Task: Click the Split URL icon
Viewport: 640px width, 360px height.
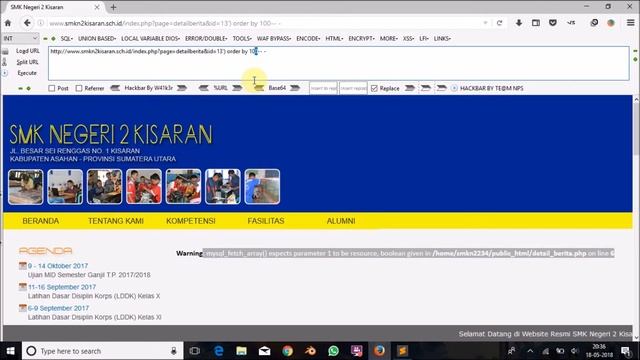Action: click(4, 62)
